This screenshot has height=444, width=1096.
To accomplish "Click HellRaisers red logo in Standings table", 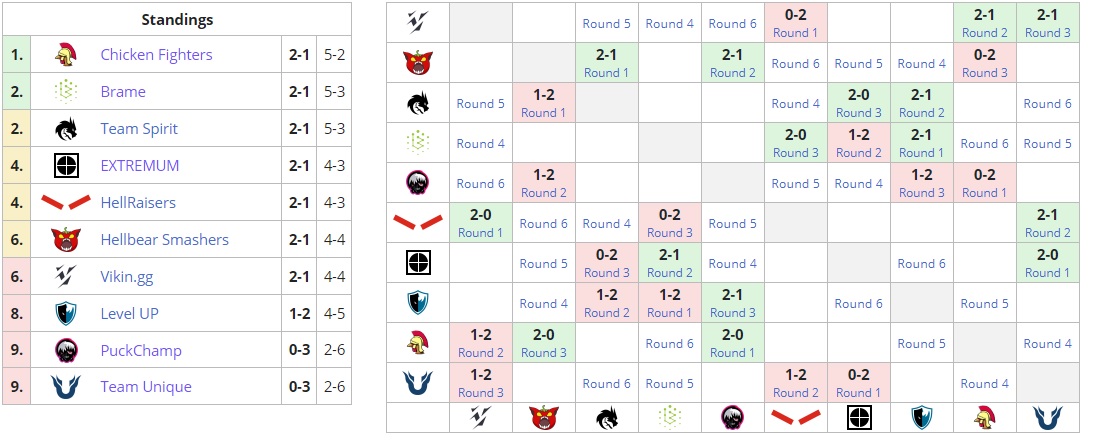I will coord(65,203).
